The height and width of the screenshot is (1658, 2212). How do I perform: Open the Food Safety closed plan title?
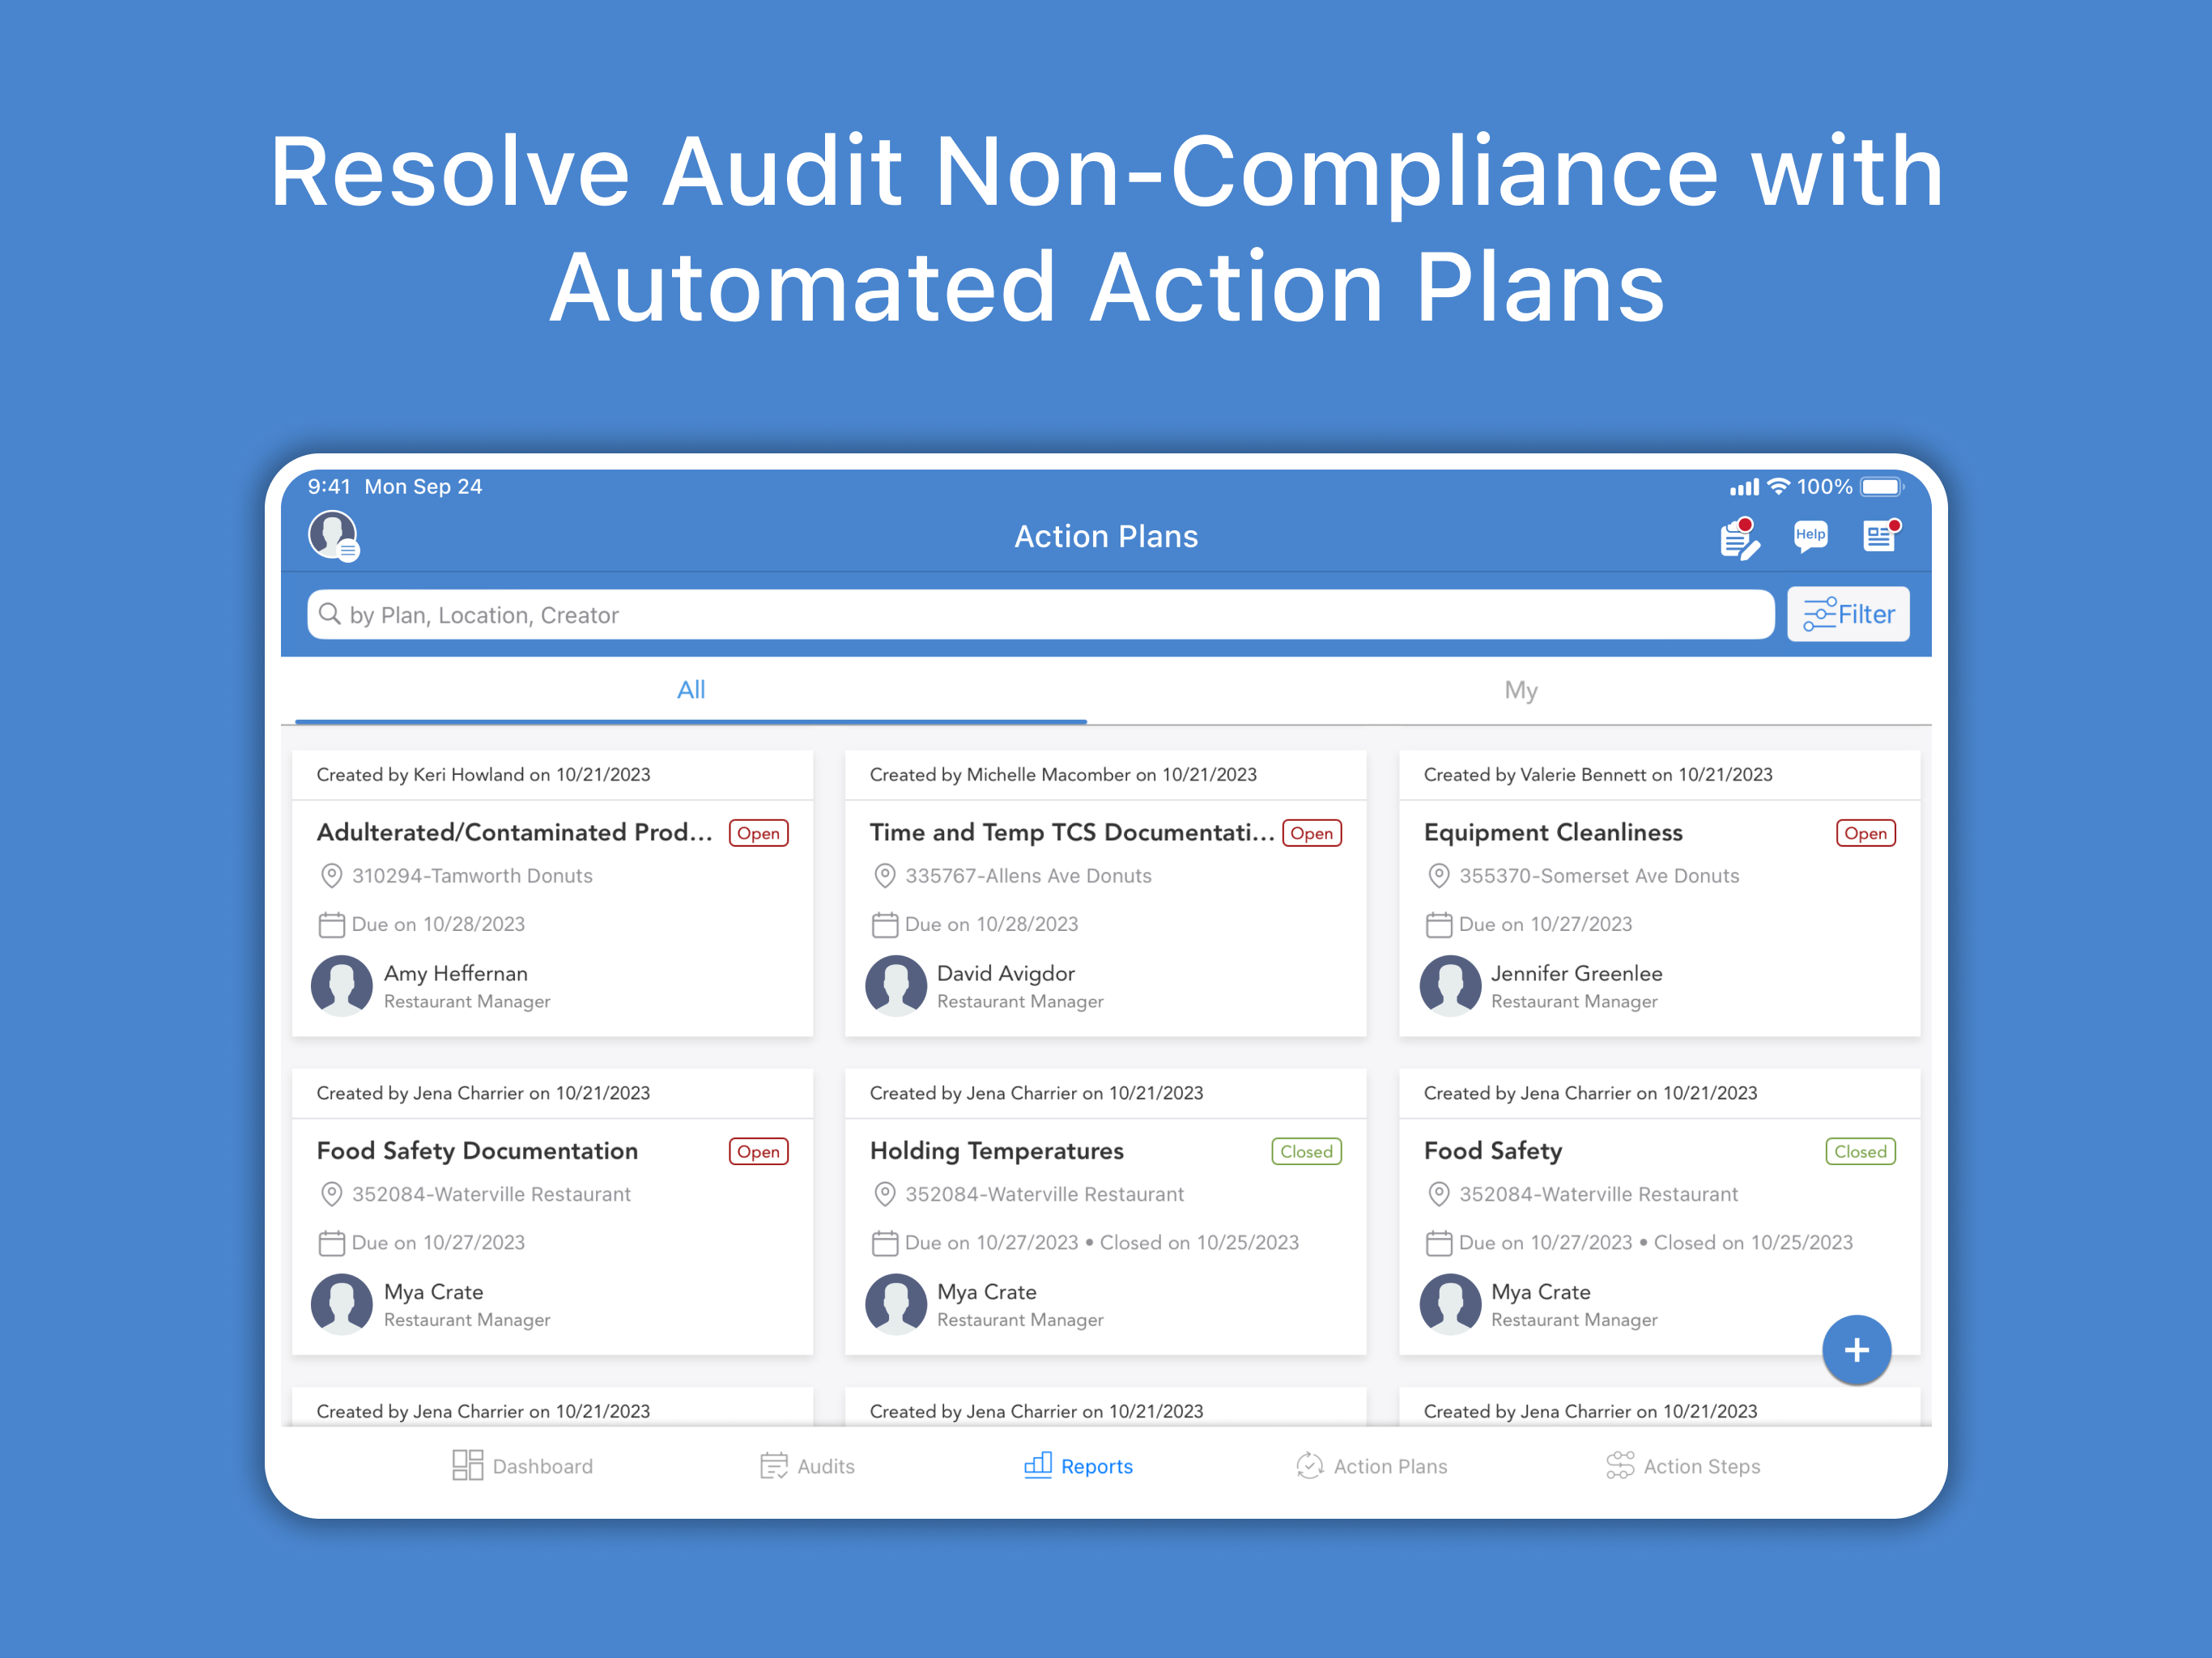click(1492, 1151)
